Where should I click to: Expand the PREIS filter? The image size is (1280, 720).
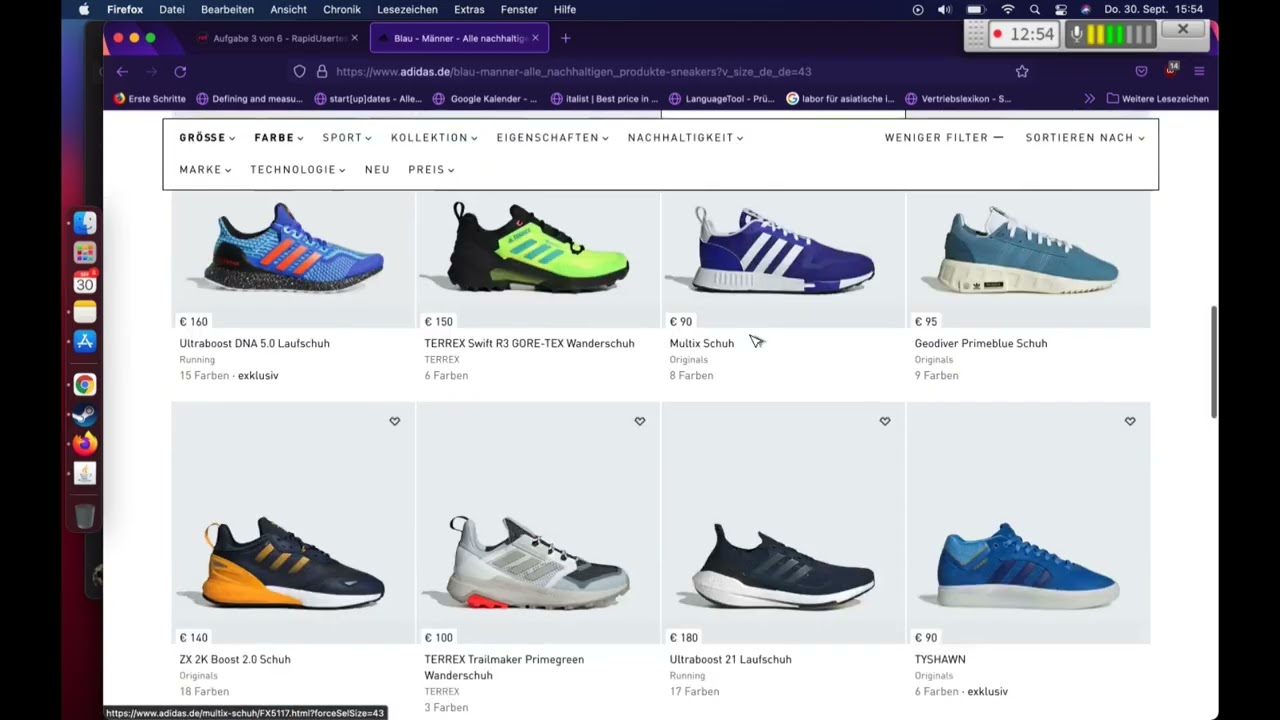pyautogui.click(x=431, y=170)
